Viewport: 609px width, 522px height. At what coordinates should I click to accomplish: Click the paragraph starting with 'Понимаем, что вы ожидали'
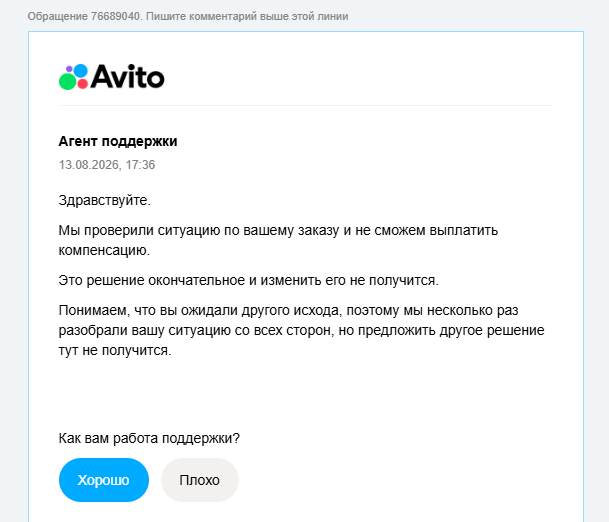click(x=301, y=331)
